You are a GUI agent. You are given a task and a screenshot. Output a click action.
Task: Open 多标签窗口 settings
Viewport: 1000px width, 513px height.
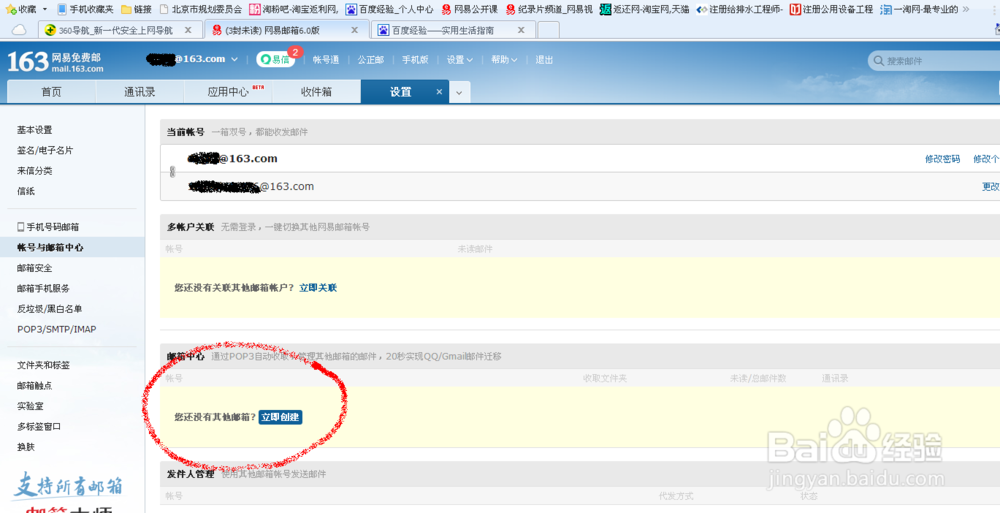click(x=39, y=426)
